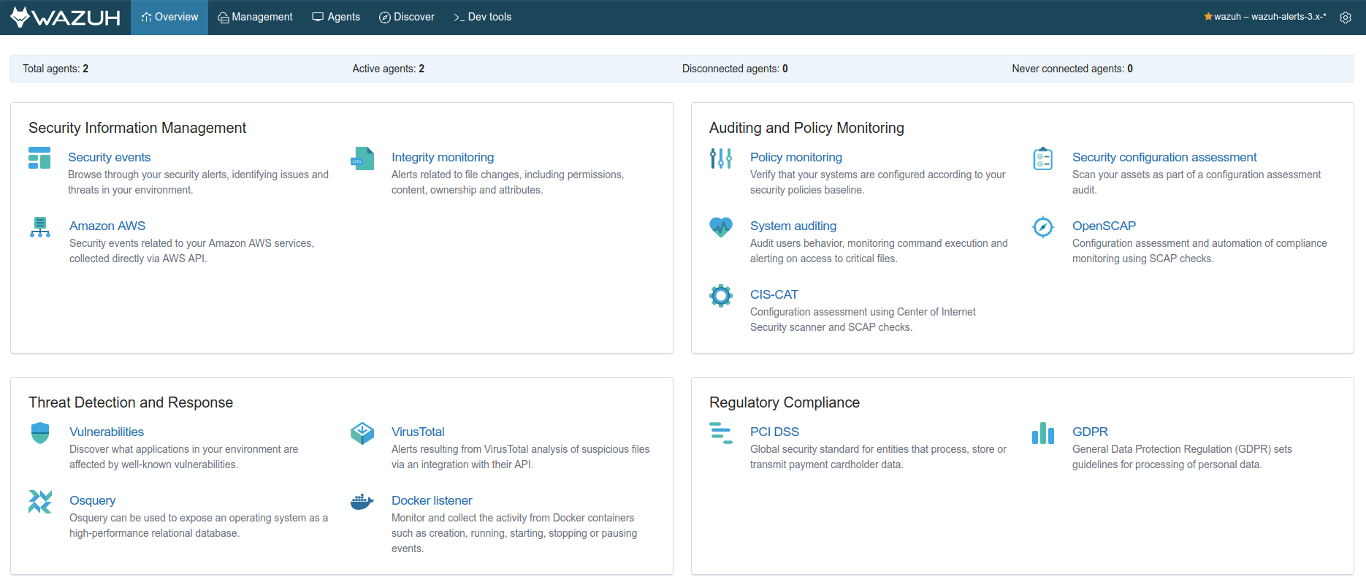Click the OpenSCAP compass icon

pyautogui.click(x=1043, y=227)
